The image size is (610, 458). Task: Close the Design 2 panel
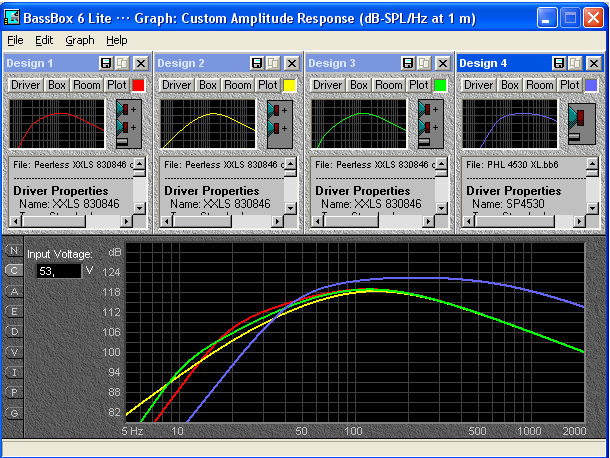(x=292, y=63)
